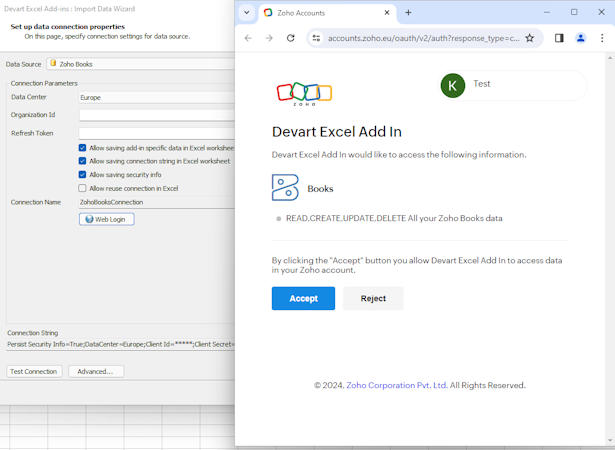Edit the Connection Name field

click(x=156, y=202)
